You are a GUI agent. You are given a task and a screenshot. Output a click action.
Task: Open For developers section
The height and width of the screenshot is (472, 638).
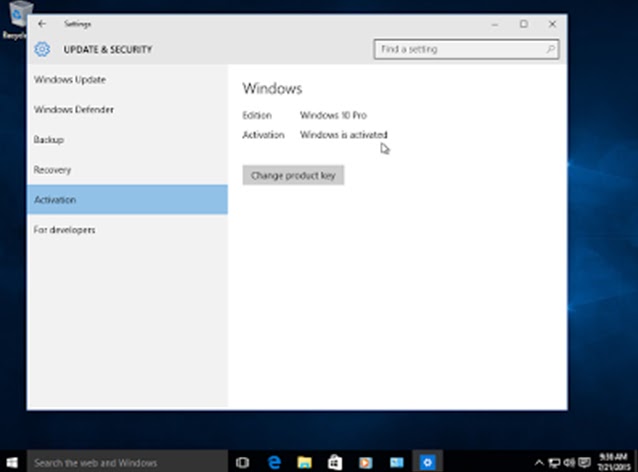coord(127,230)
